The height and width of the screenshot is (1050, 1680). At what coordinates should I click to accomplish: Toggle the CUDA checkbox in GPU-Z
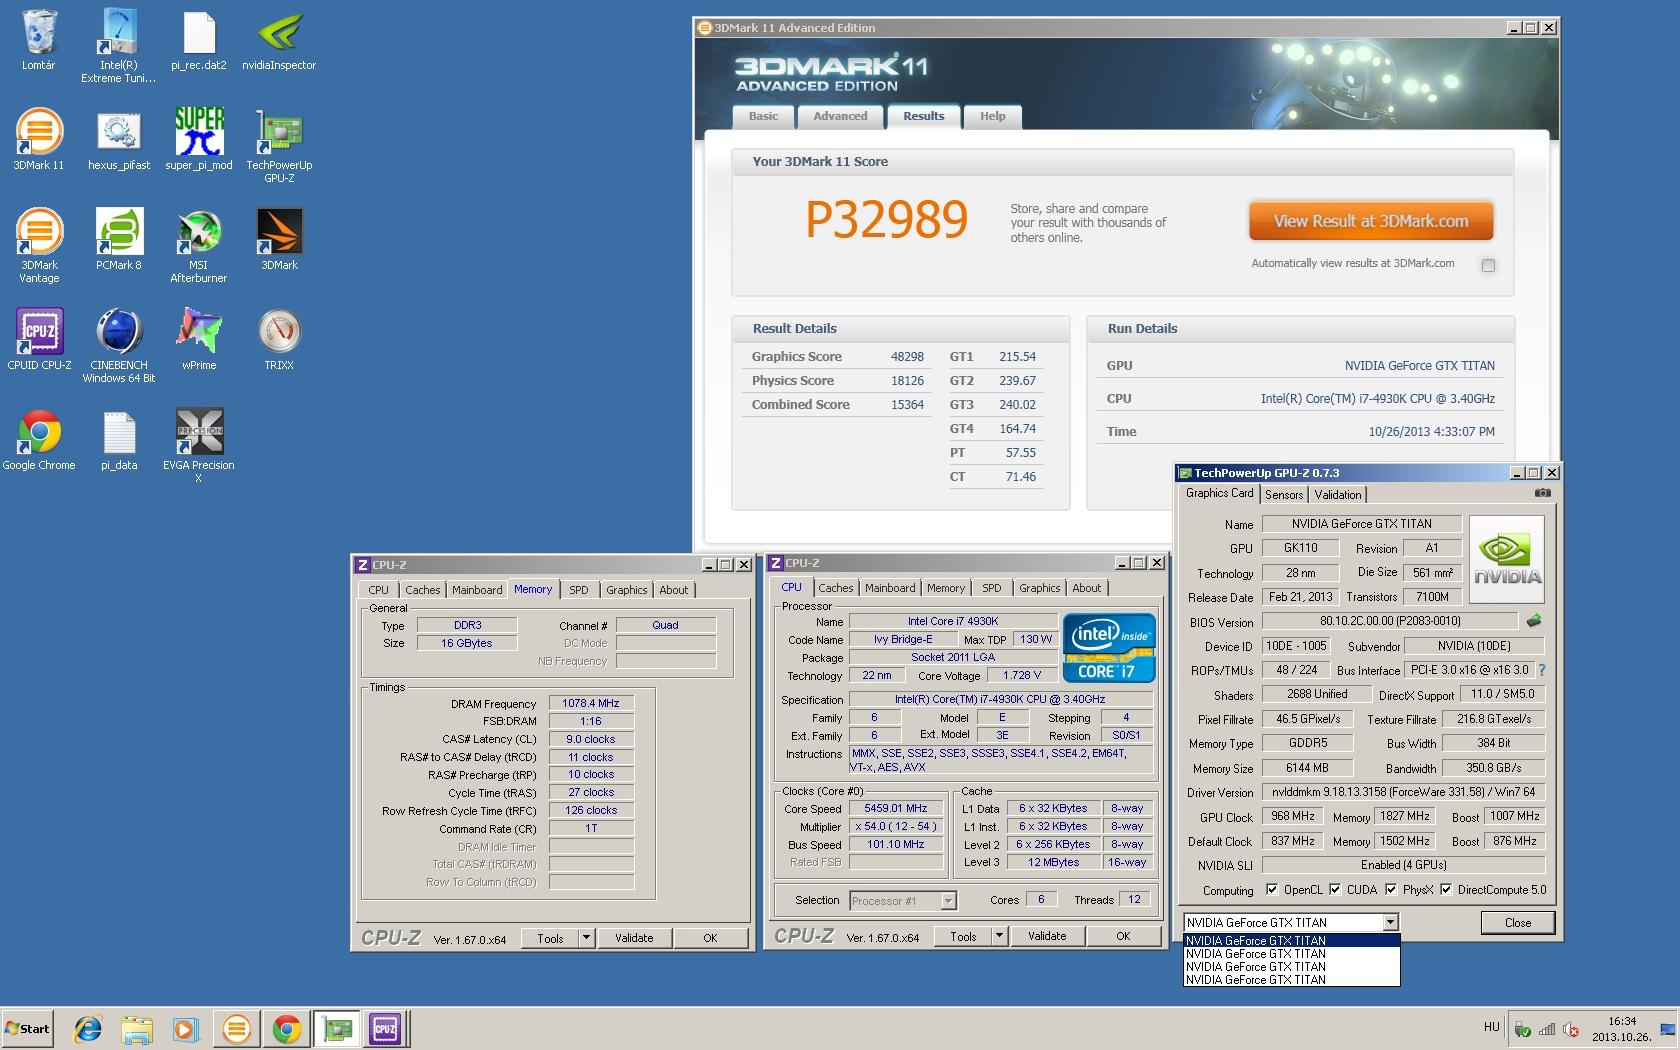(x=1335, y=889)
